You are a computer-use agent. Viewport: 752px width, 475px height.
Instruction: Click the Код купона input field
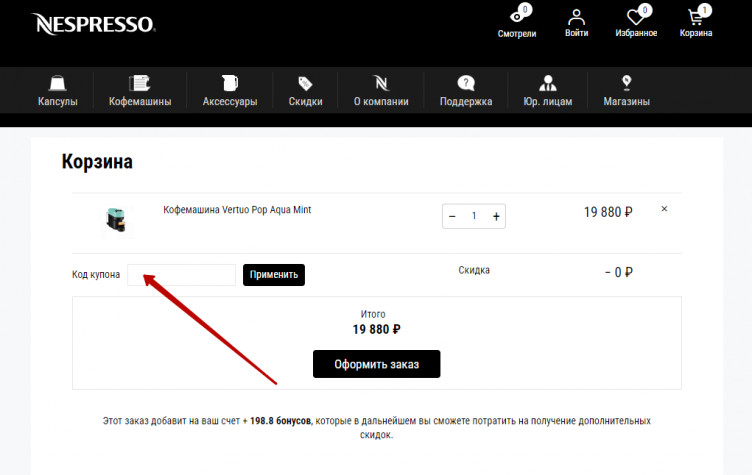click(x=181, y=275)
